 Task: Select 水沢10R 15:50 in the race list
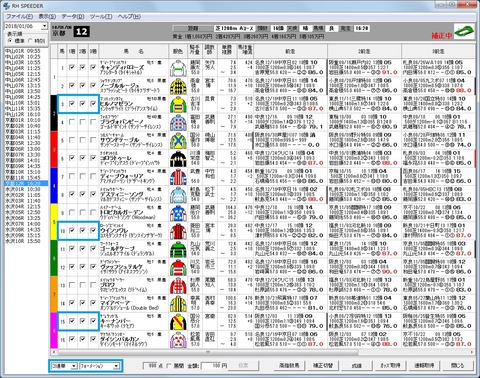click(23, 241)
